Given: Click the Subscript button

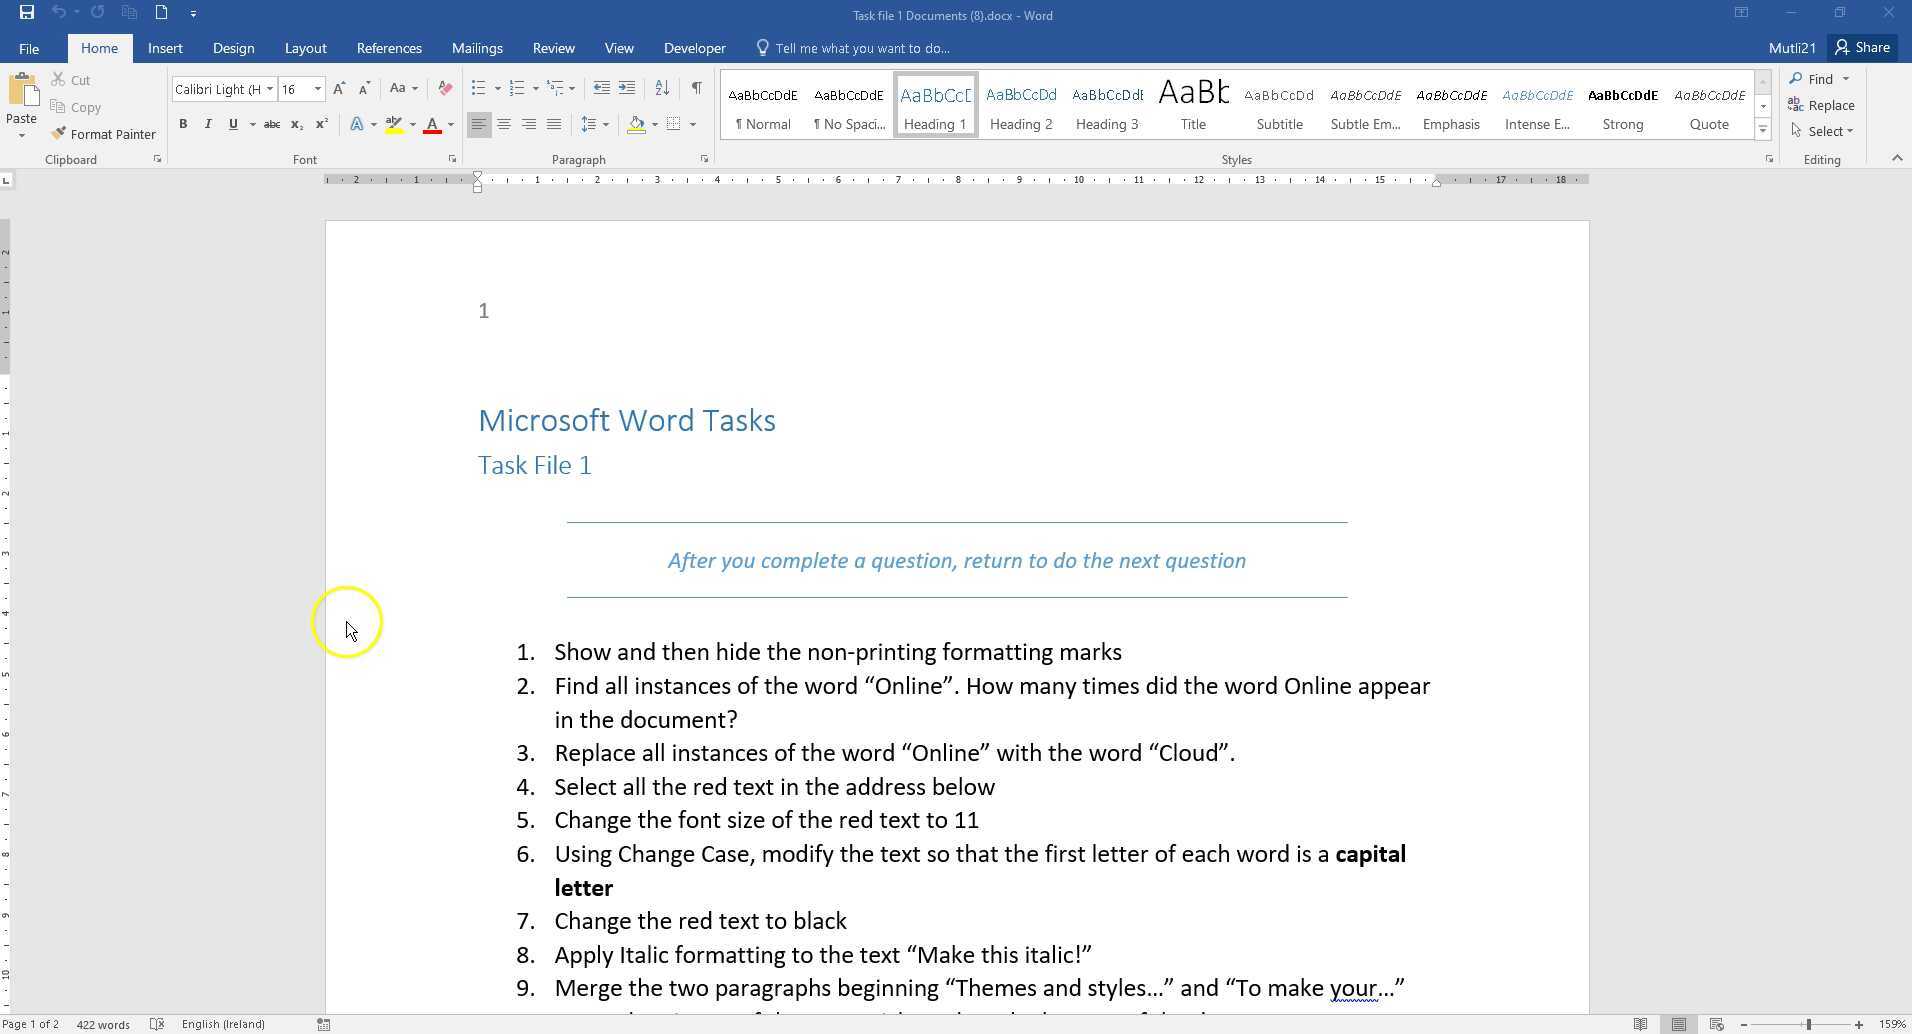Looking at the screenshot, I should click(296, 124).
